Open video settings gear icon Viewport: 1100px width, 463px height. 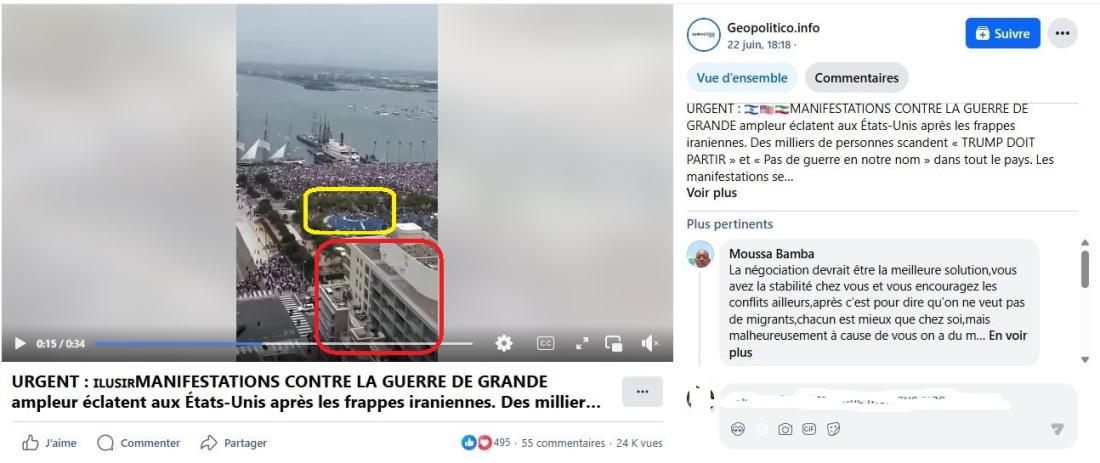(x=504, y=343)
